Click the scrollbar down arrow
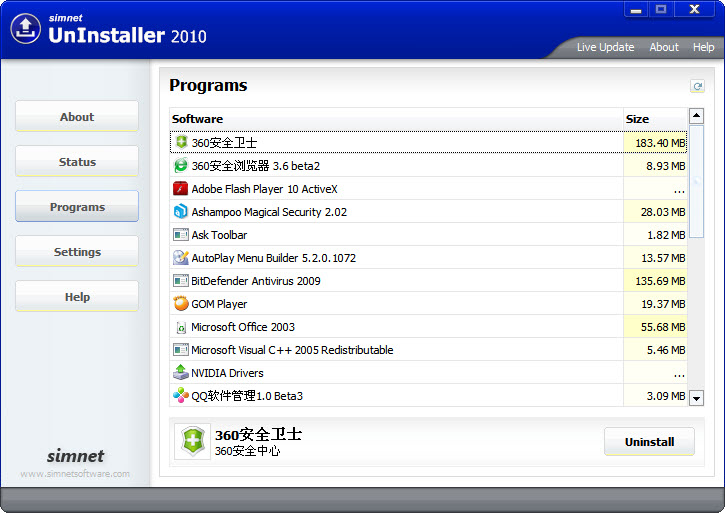Image resolution: width=725 pixels, height=513 pixels. tap(696, 398)
